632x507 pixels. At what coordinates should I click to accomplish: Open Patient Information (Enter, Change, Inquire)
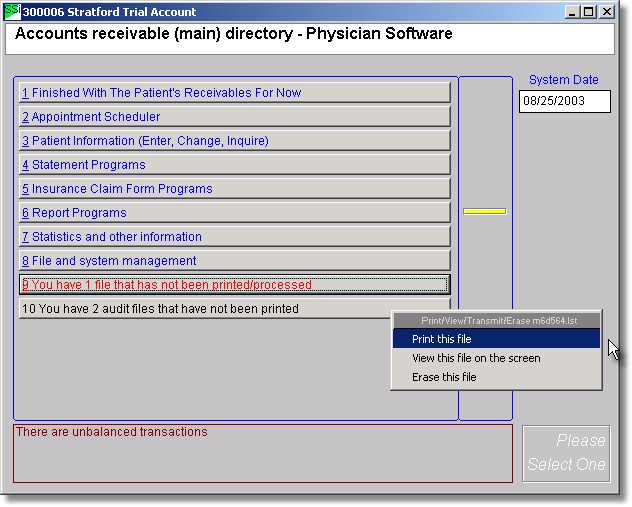click(235, 141)
